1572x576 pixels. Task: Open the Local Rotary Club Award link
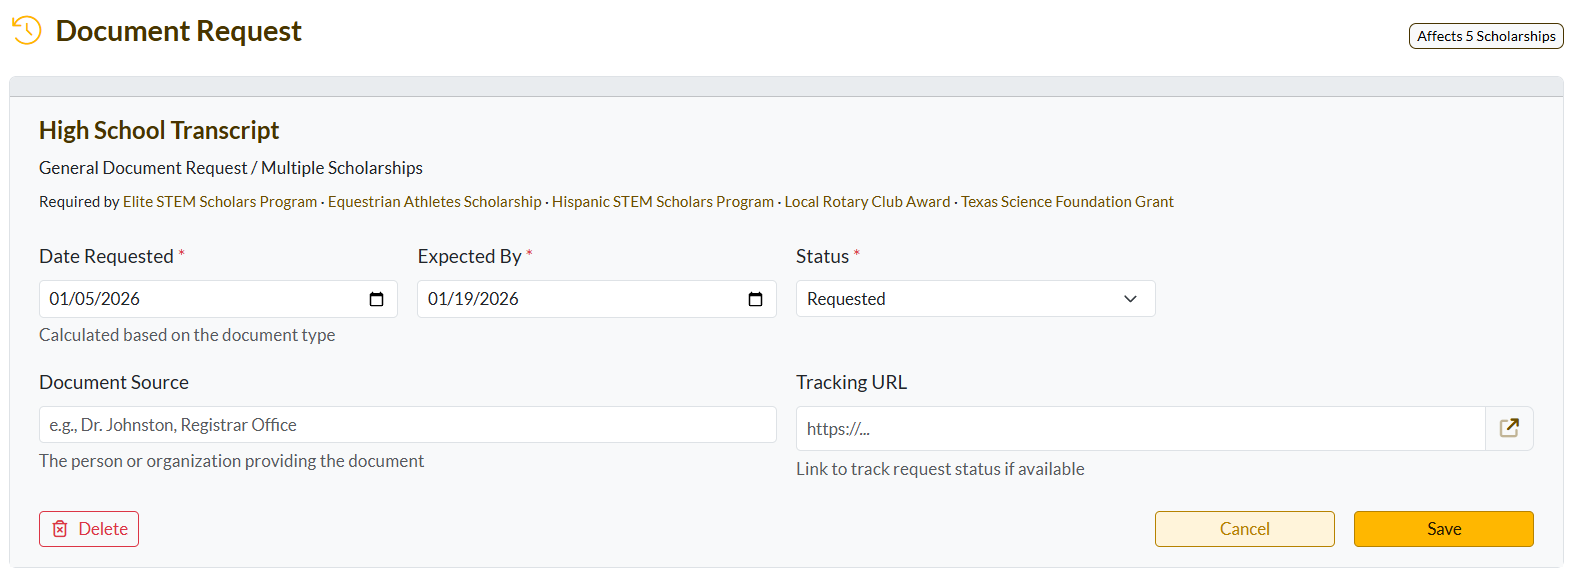pos(867,202)
